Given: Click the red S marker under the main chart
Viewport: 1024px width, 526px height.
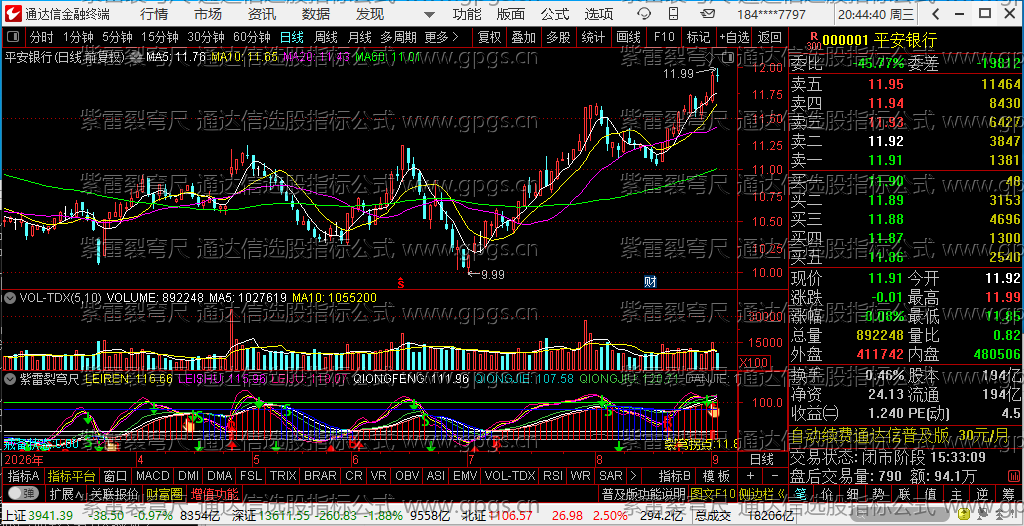Looking at the screenshot, I should click(x=401, y=284).
